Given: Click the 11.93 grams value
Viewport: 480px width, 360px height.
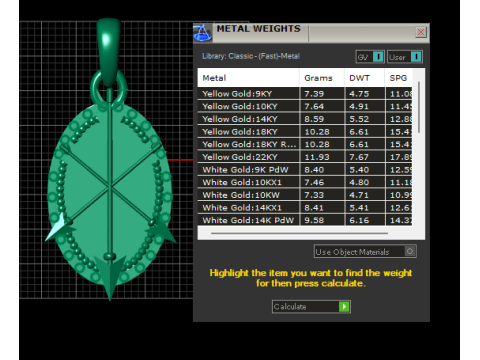Looking at the screenshot, I should pos(317,157).
